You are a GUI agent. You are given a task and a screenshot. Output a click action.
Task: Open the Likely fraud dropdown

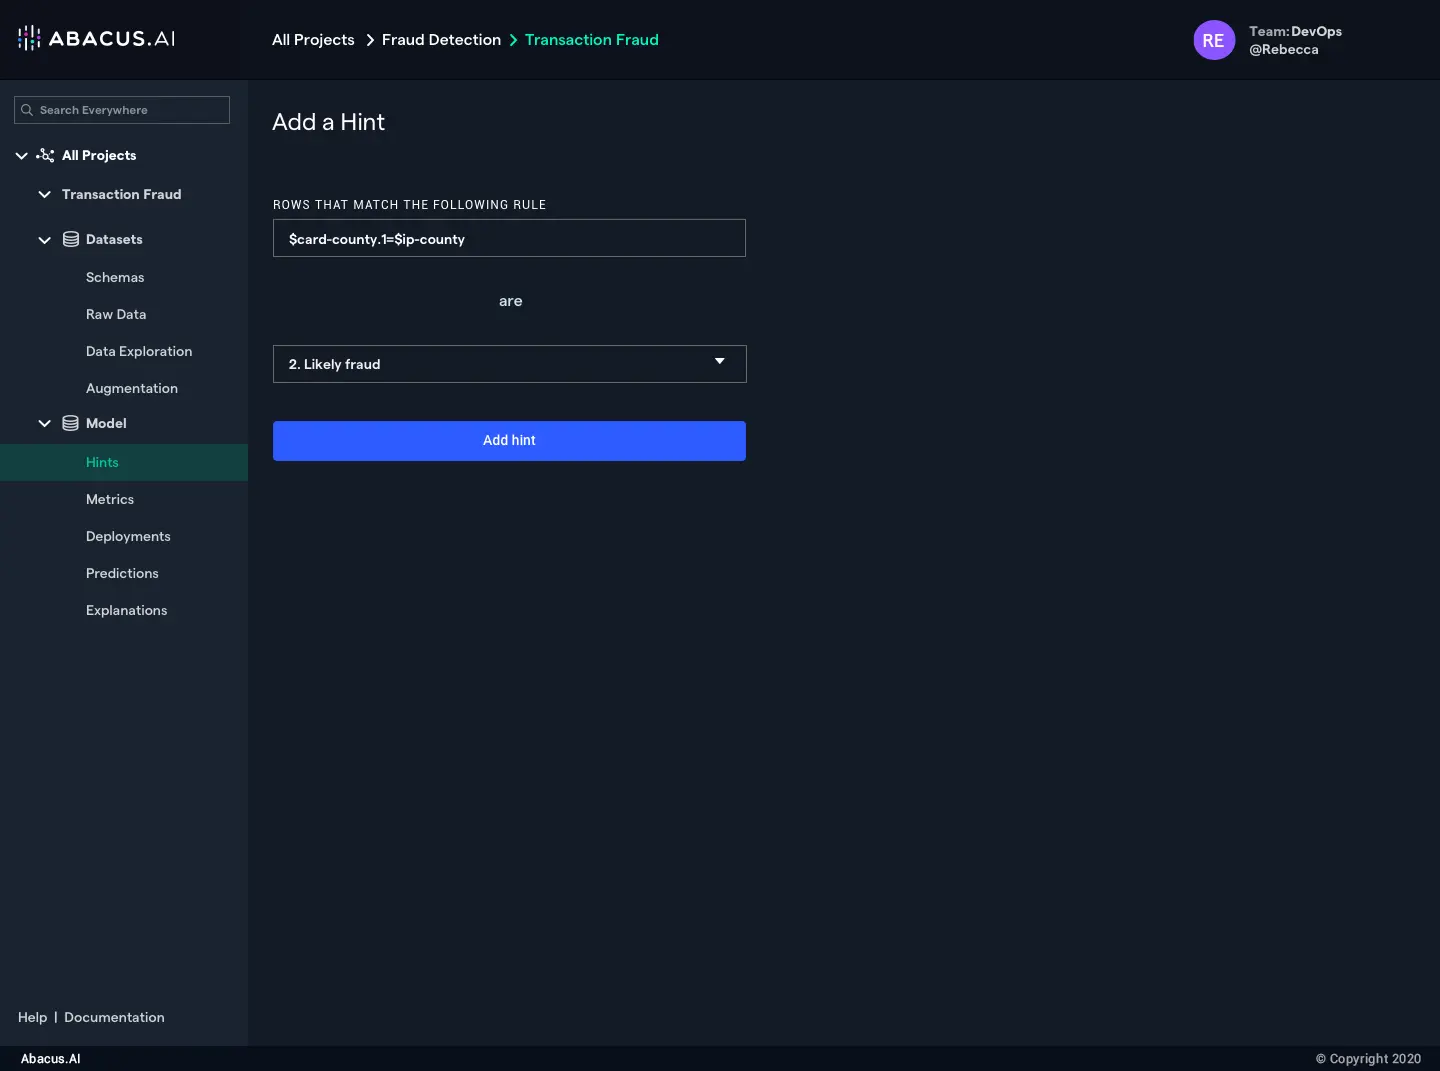coord(509,364)
